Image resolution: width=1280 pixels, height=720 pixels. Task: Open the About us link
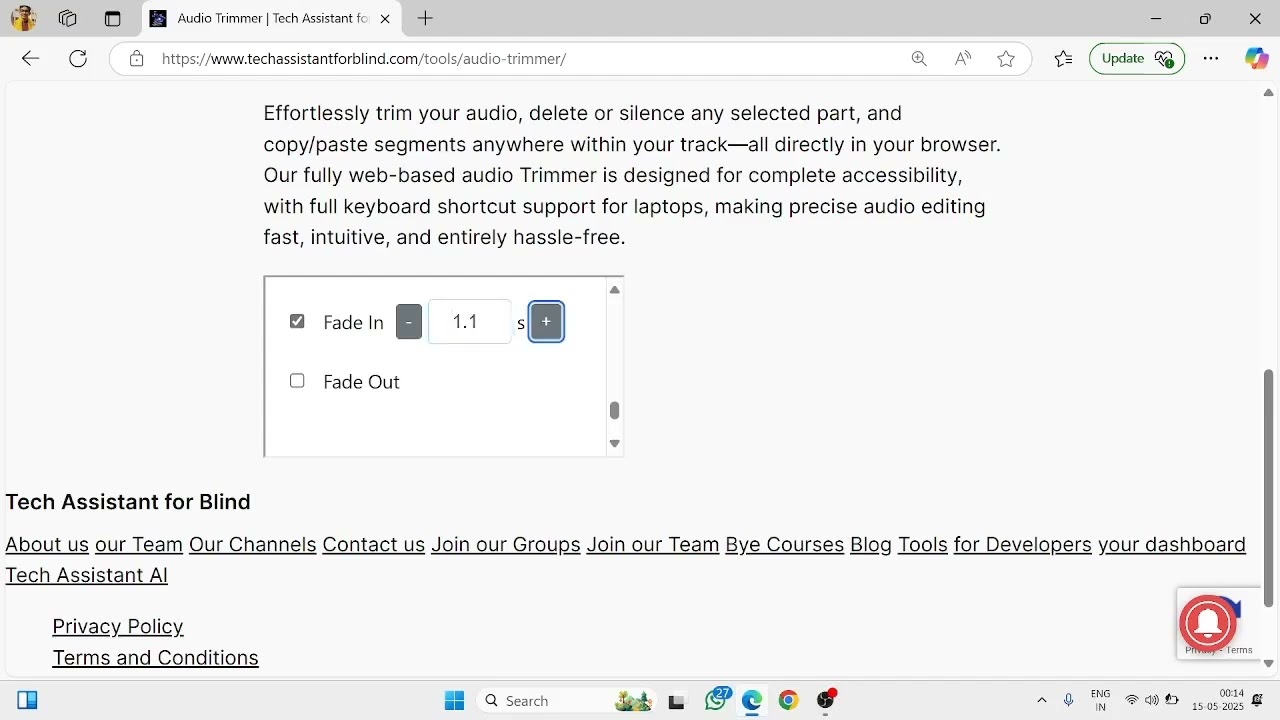click(47, 544)
